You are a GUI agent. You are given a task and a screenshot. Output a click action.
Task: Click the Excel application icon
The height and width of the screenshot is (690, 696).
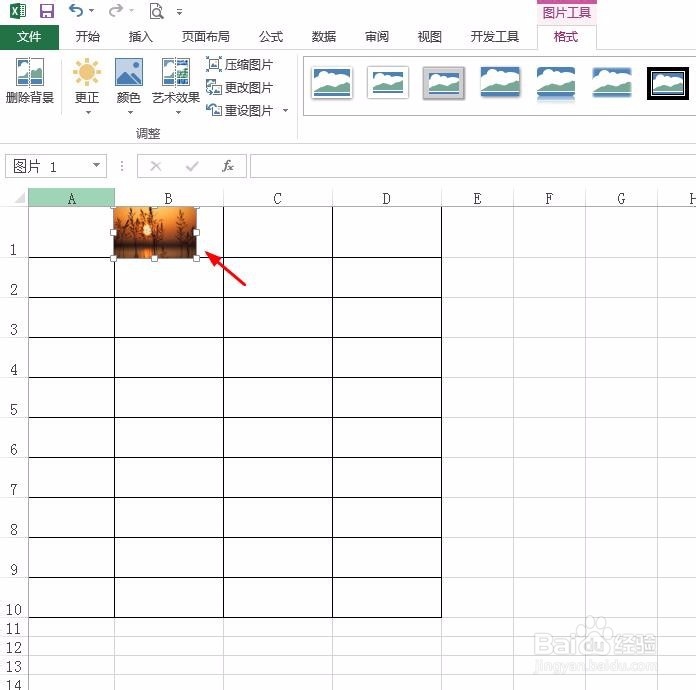pyautogui.click(x=18, y=11)
